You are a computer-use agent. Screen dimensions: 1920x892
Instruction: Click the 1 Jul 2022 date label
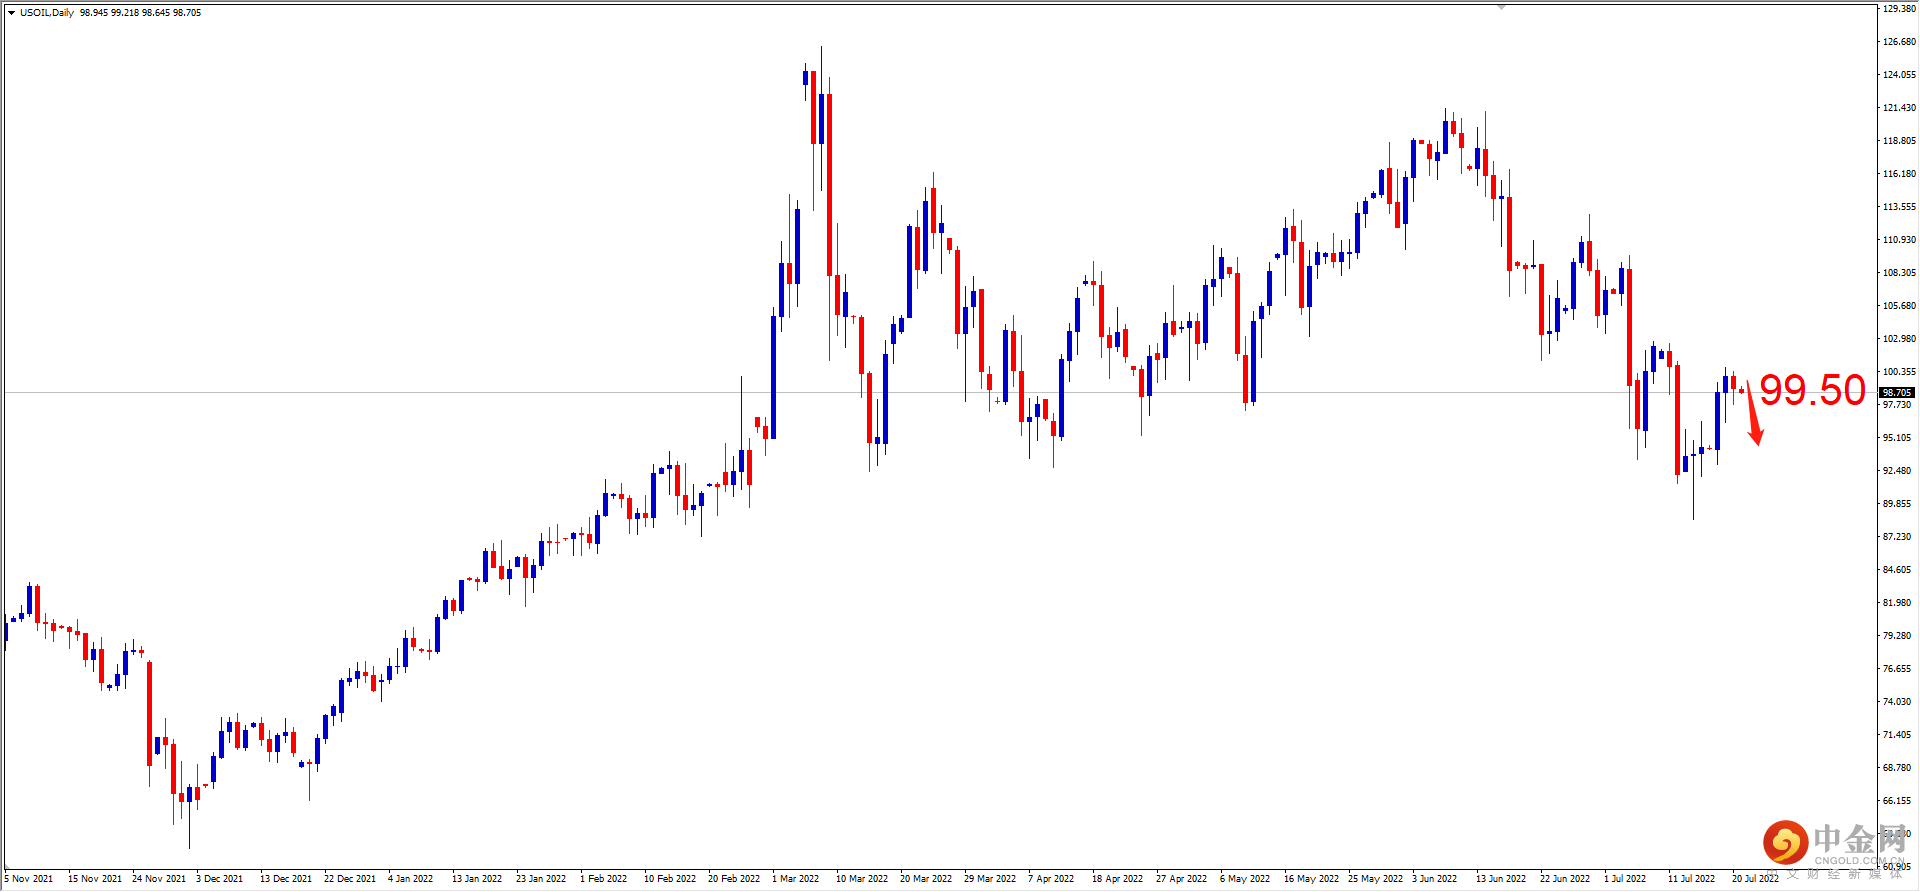(x=1625, y=879)
